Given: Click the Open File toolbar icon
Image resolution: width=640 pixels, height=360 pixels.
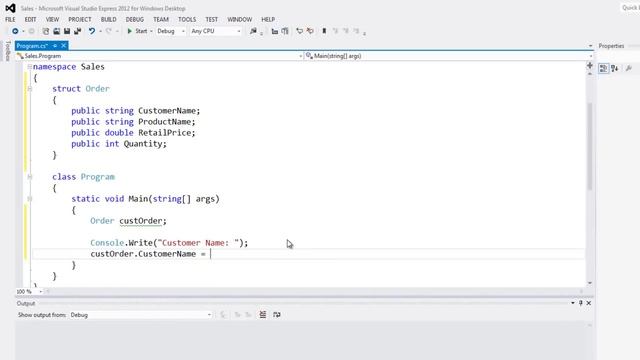Looking at the screenshot, I should click(x=56, y=31).
